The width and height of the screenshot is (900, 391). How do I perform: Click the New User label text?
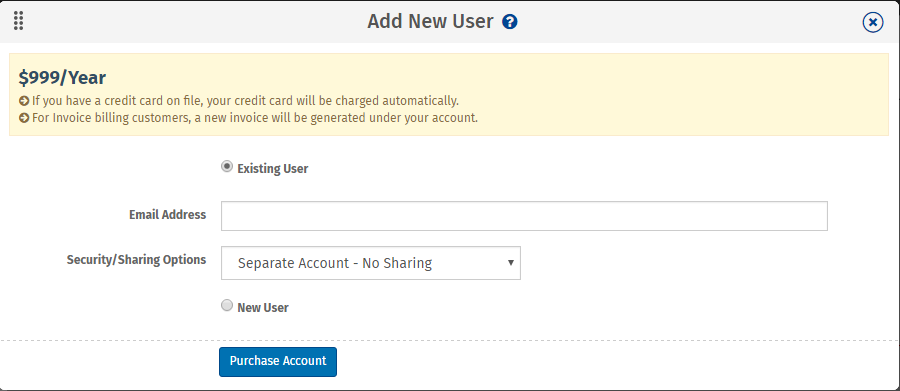263,307
